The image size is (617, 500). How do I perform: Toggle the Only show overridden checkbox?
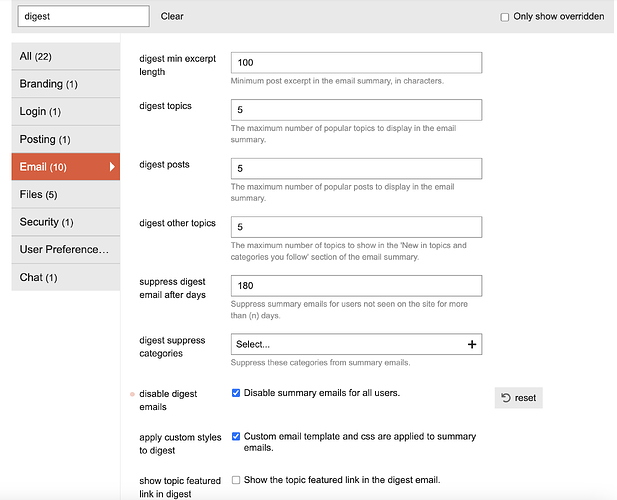point(504,17)
